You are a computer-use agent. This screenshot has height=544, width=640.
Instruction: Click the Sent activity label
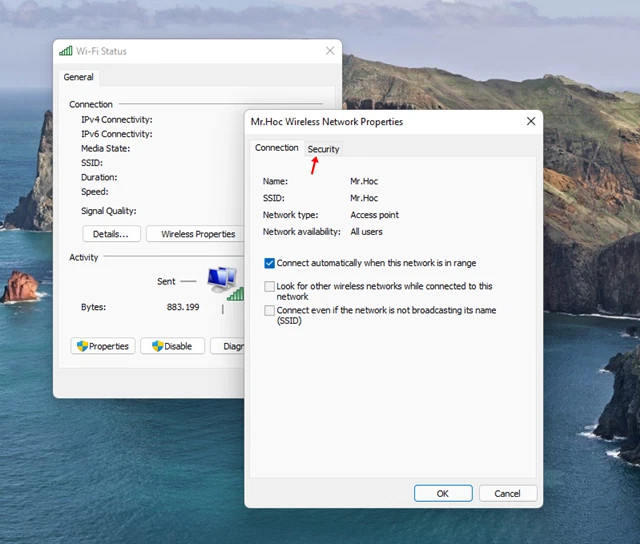coord(166,281)
